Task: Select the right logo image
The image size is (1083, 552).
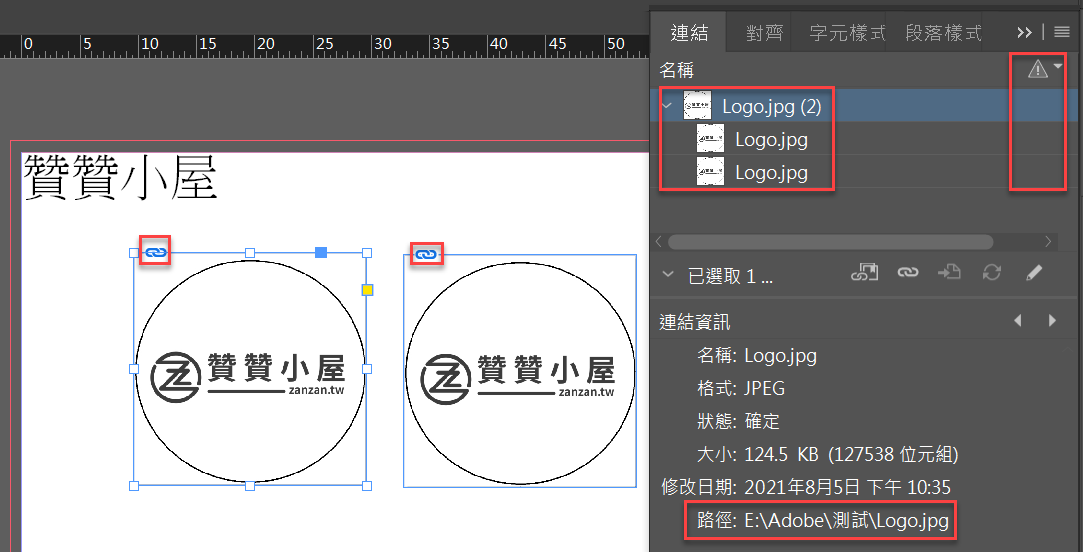Action: point(520,371)
